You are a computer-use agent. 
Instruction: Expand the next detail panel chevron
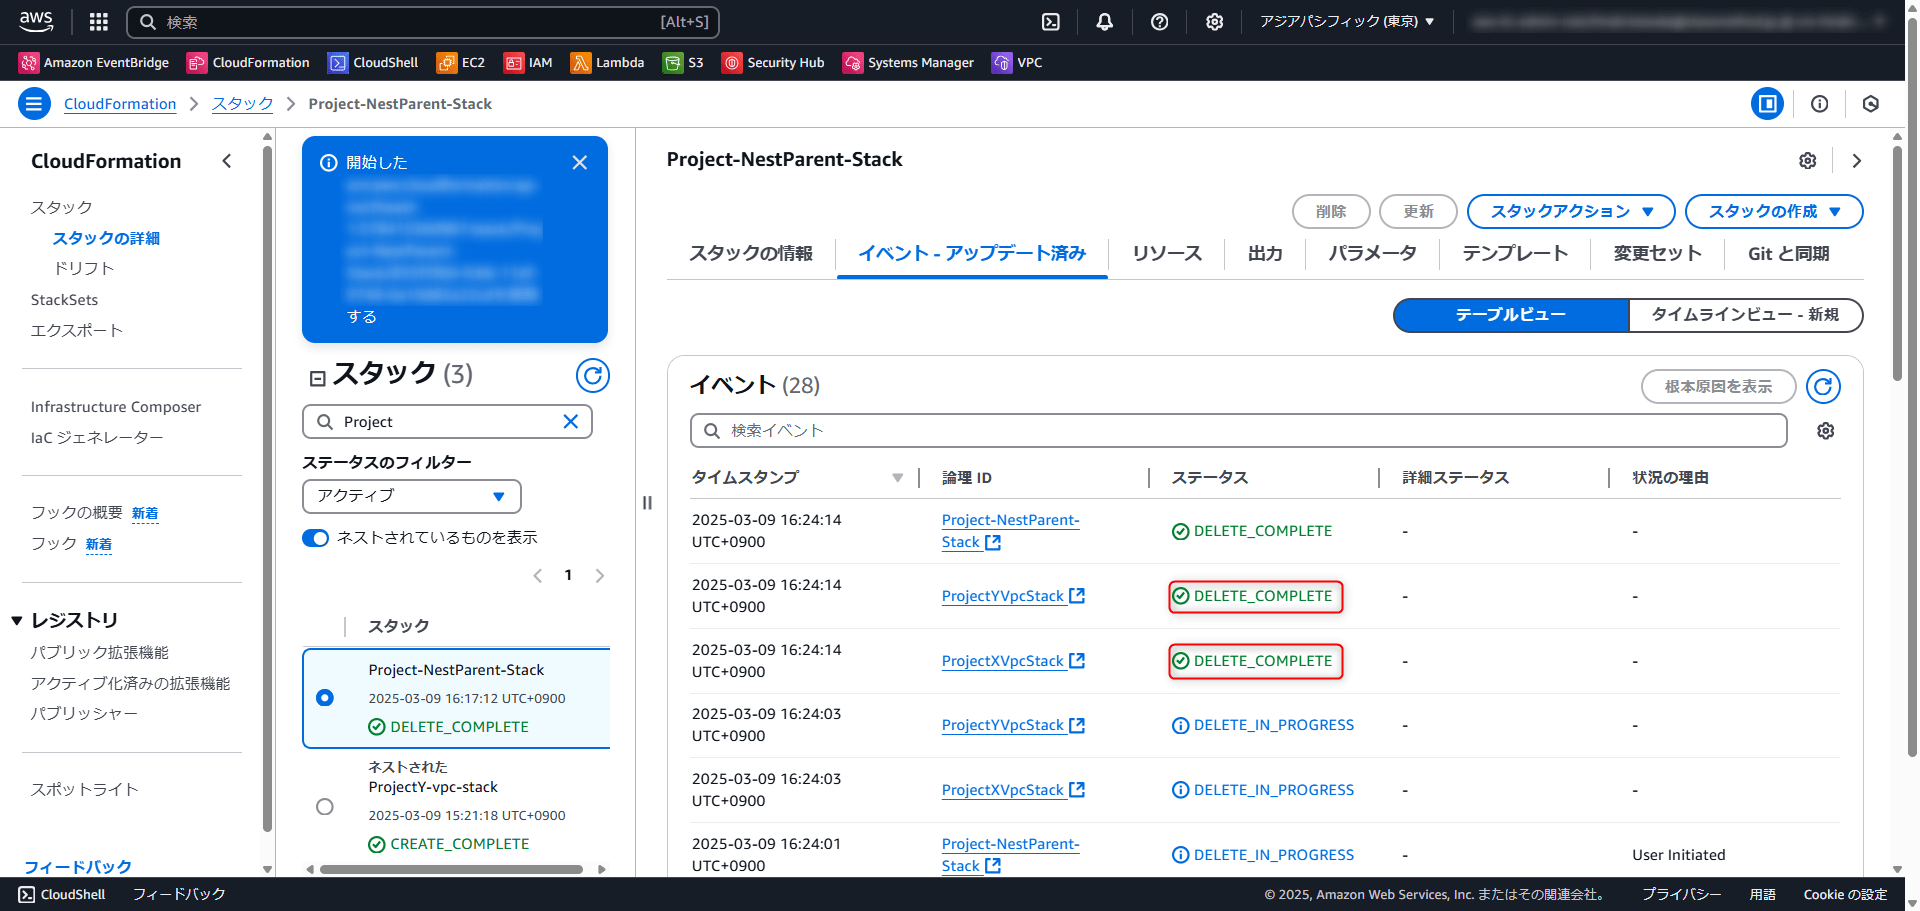click(1857, 160)
